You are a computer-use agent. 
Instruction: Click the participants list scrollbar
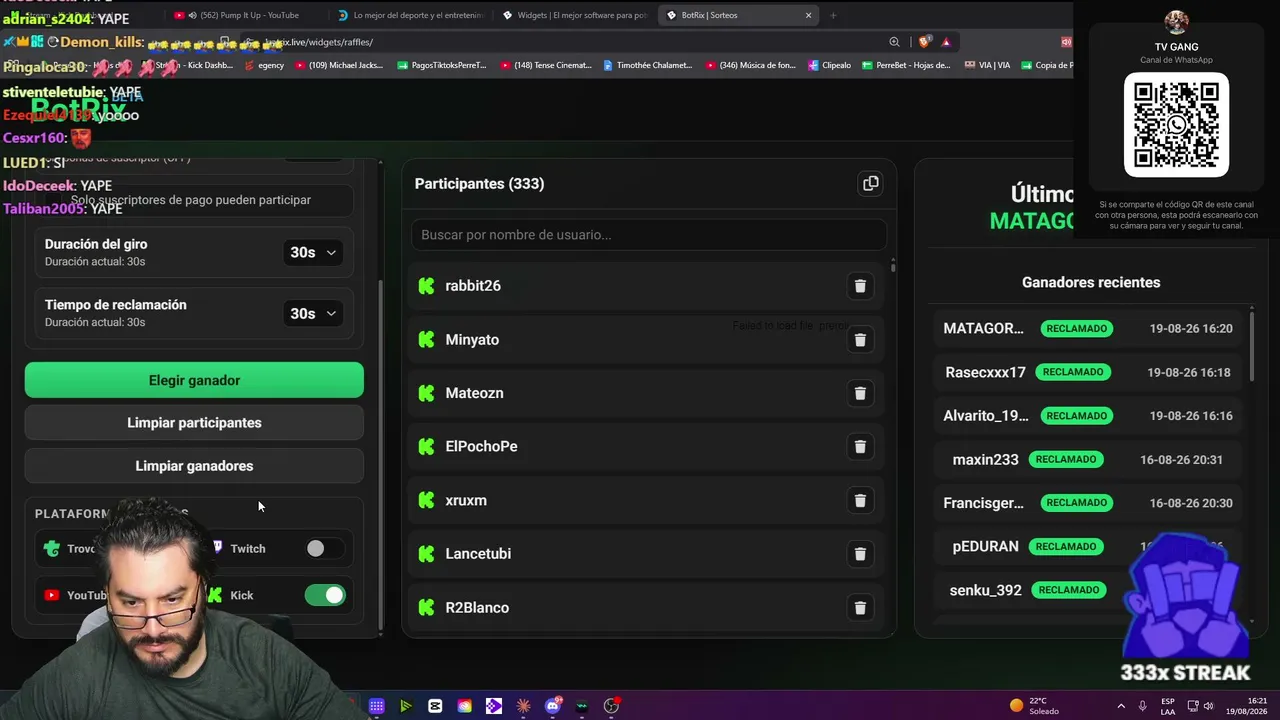(893, 265)
